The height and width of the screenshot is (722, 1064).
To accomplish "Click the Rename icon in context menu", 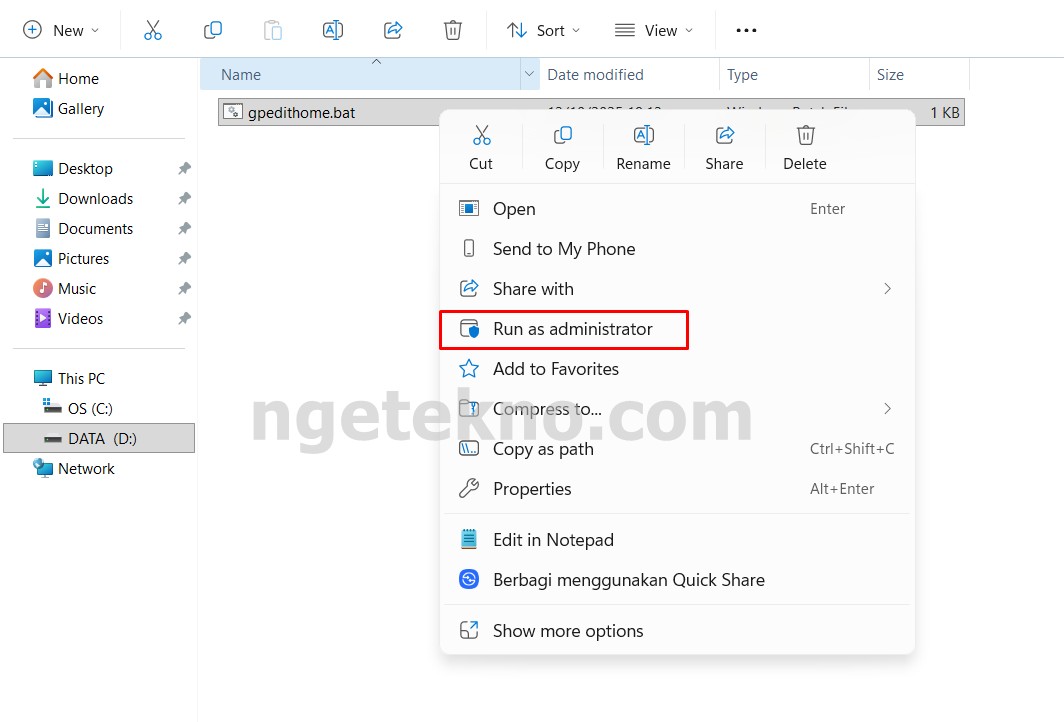I will (x=643, y=136).
